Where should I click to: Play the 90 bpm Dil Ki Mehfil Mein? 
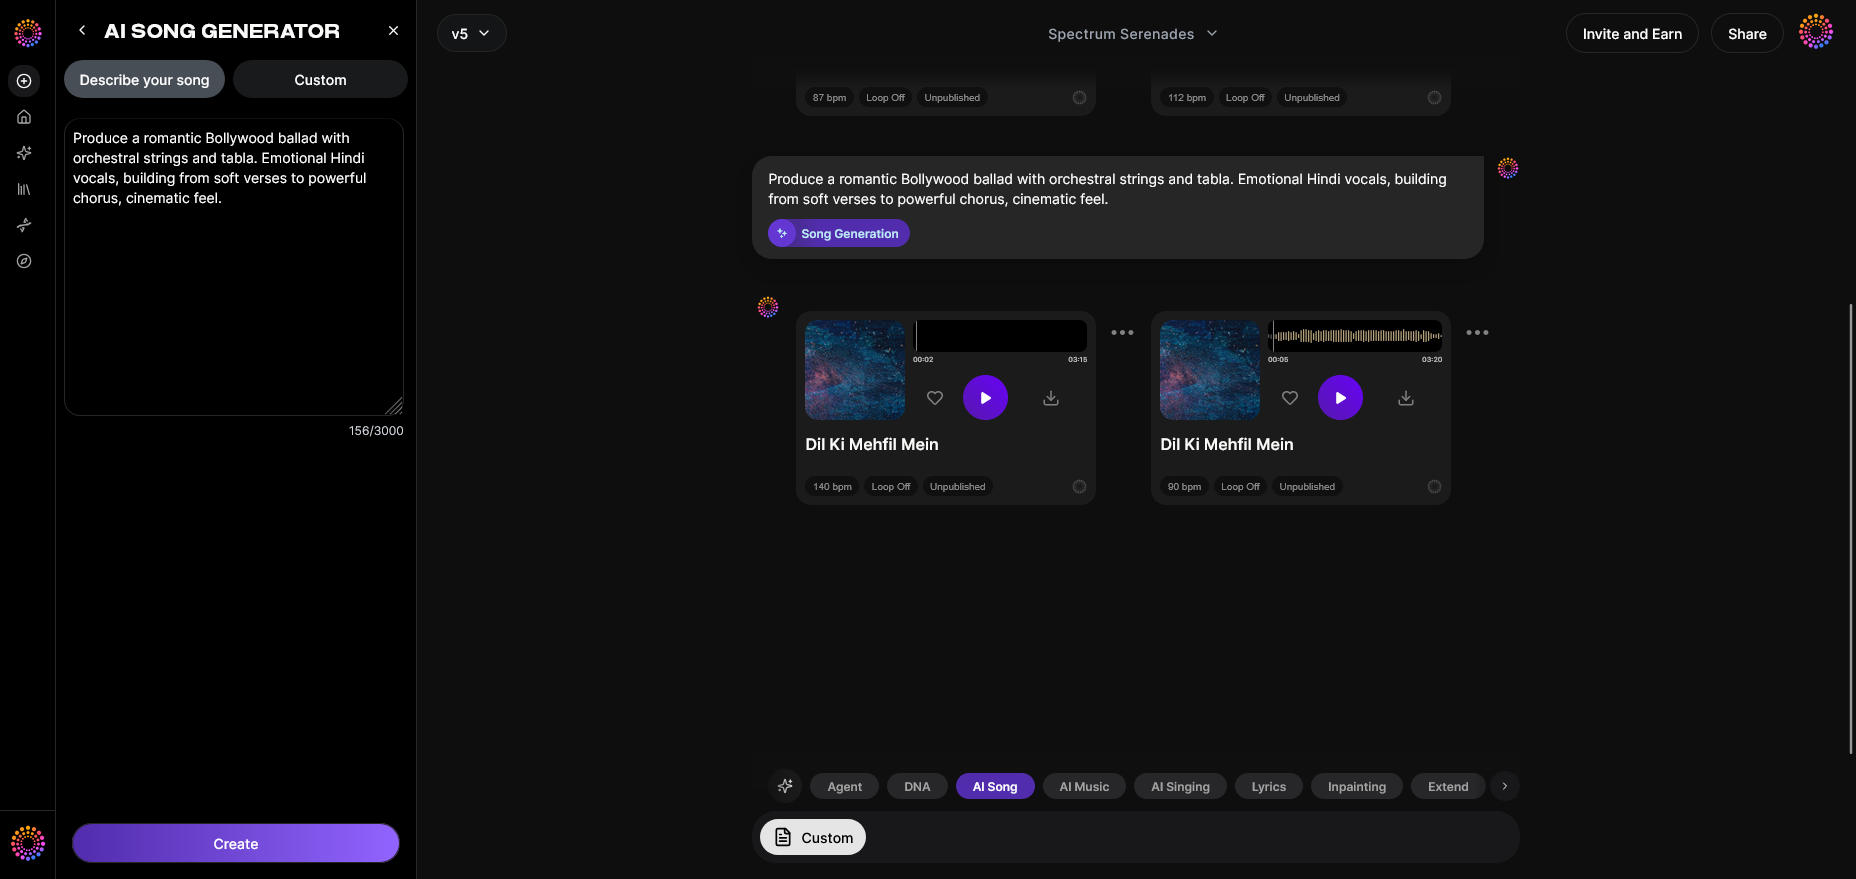click(1340, 398)
